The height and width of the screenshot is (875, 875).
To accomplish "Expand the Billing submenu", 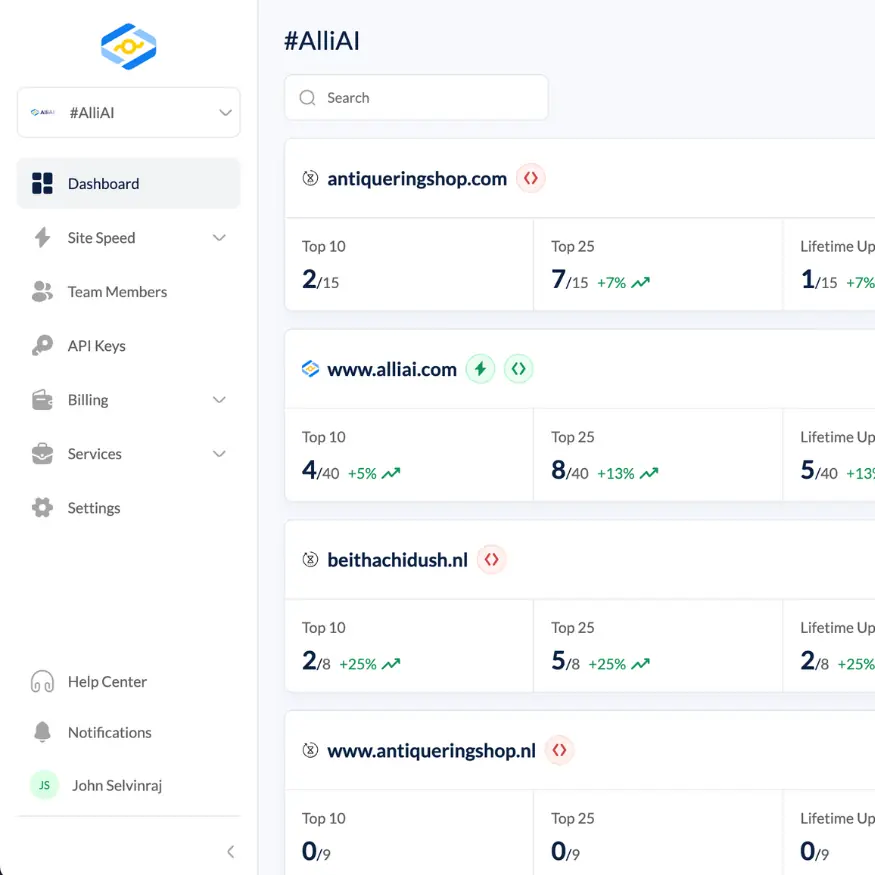I will (219, 400).
